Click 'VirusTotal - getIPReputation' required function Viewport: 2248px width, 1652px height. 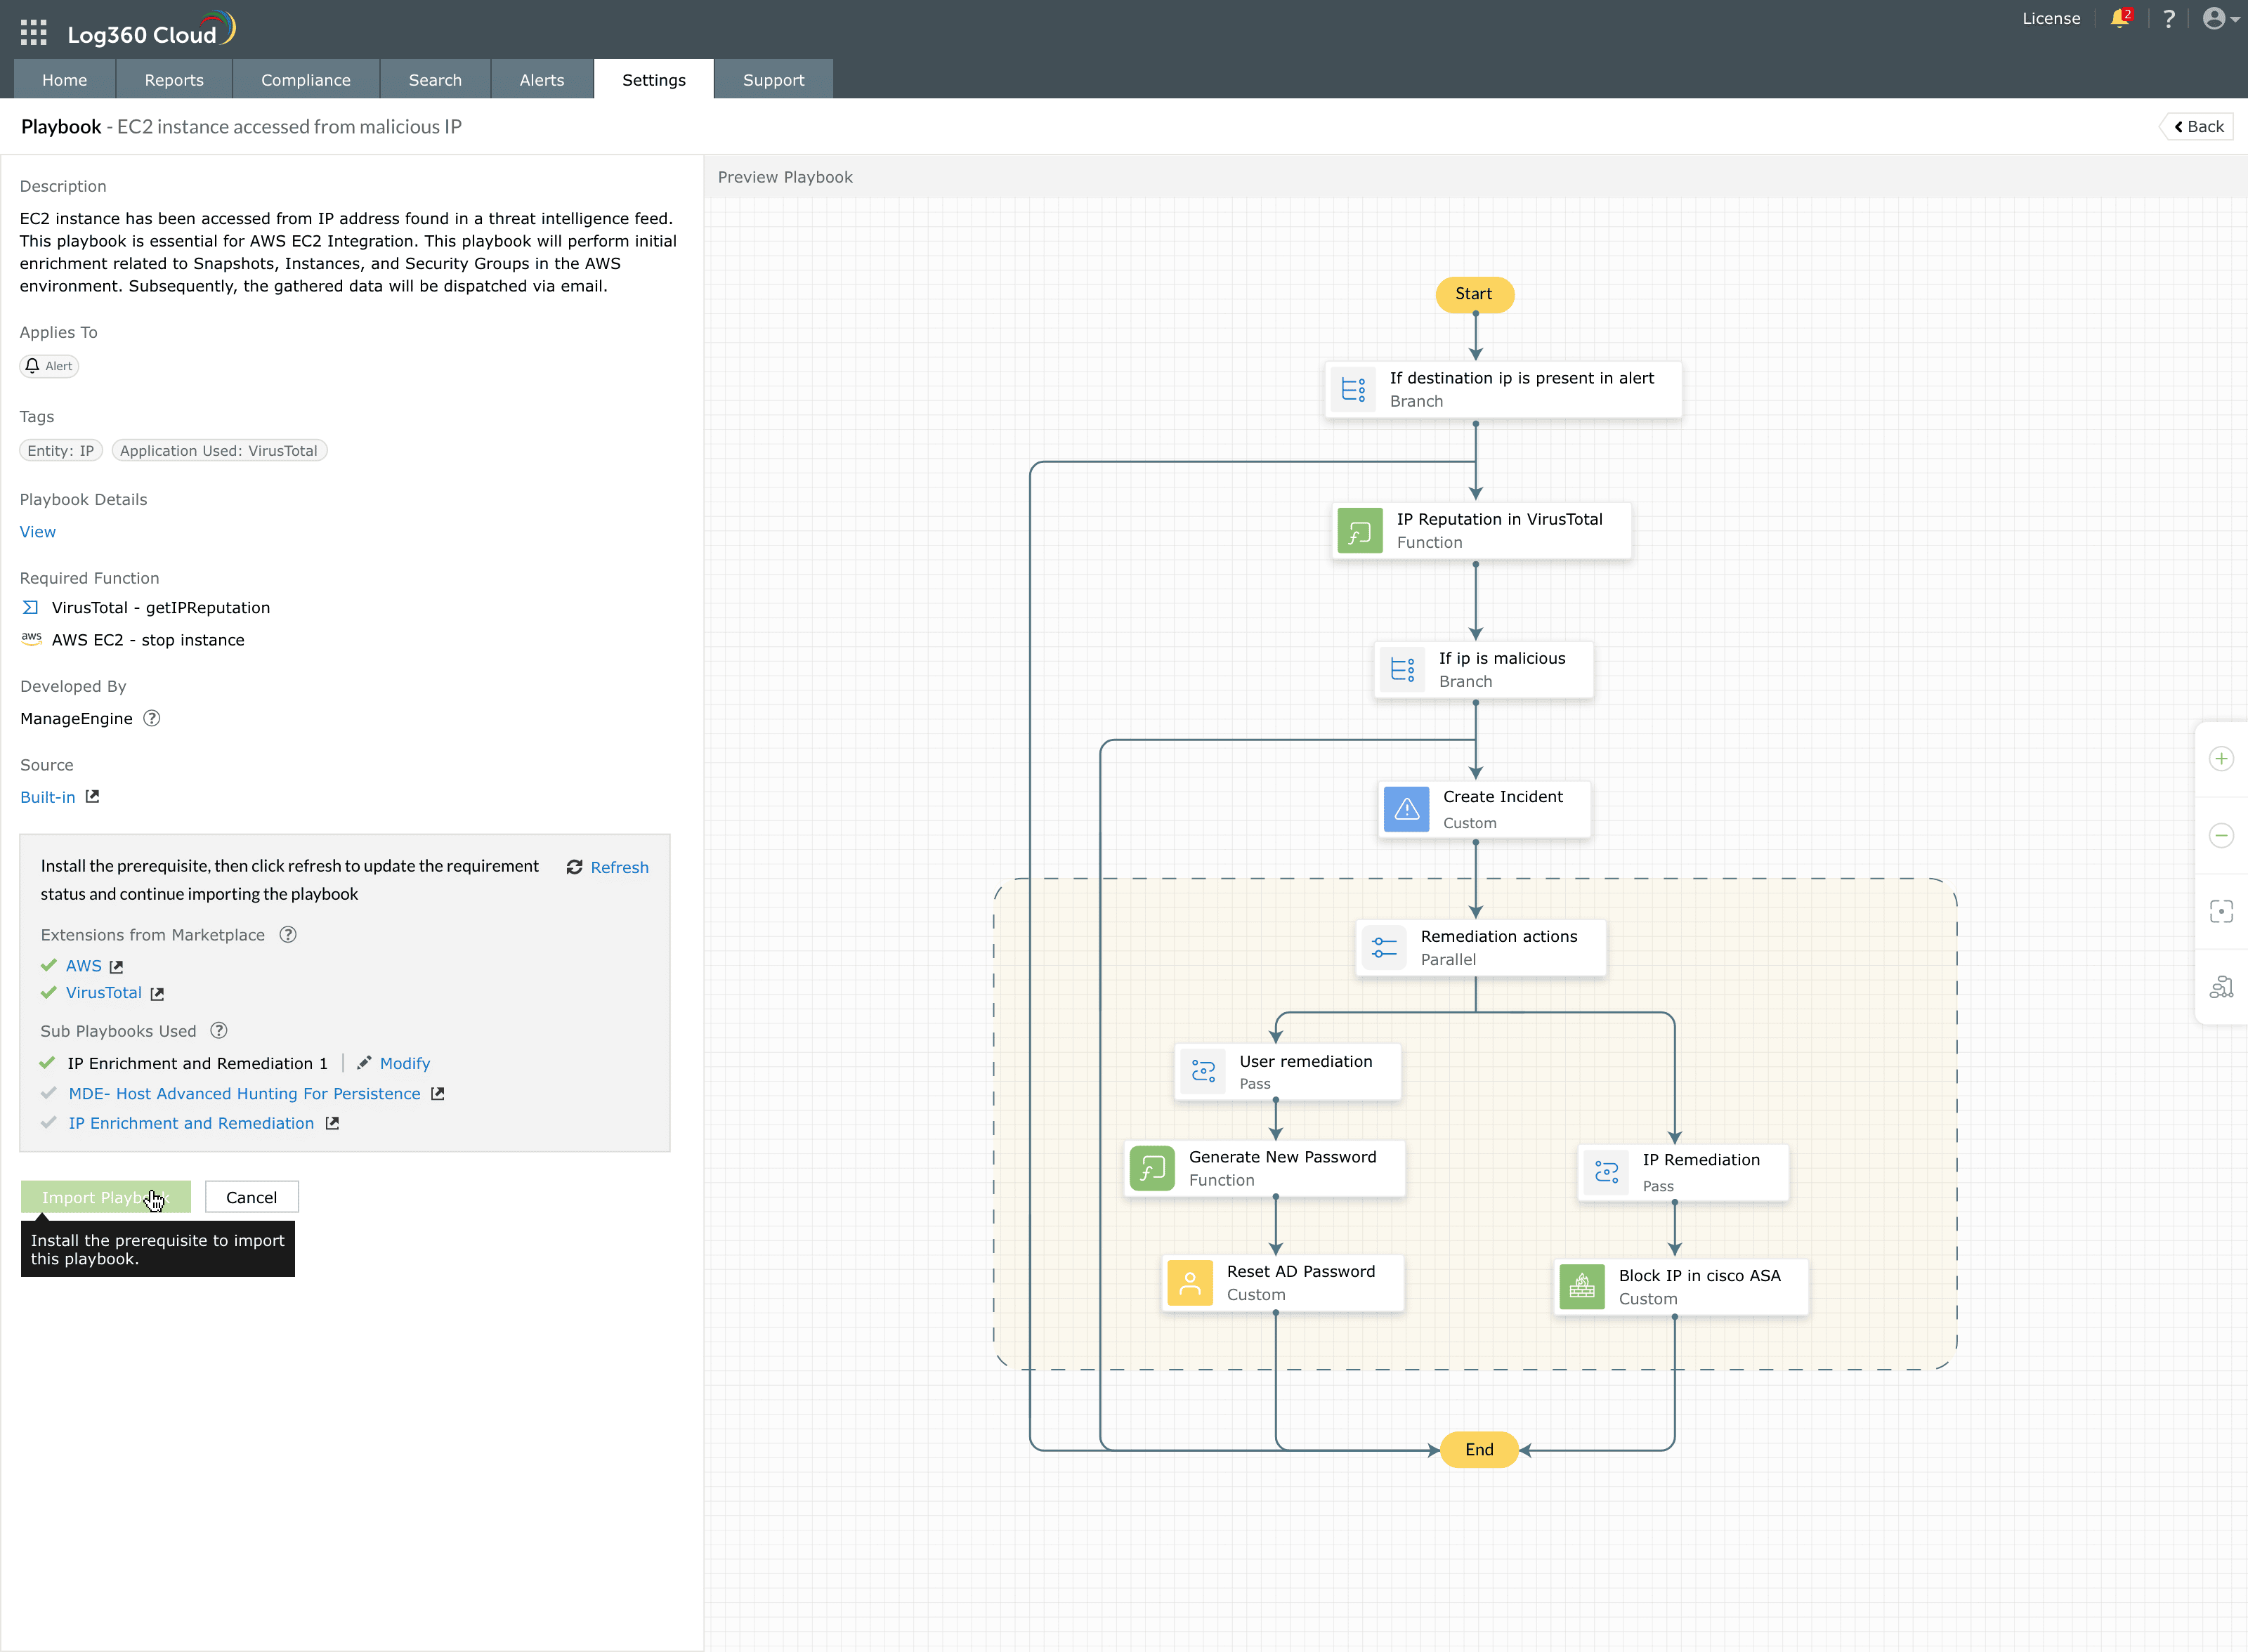tap(161, 608)
